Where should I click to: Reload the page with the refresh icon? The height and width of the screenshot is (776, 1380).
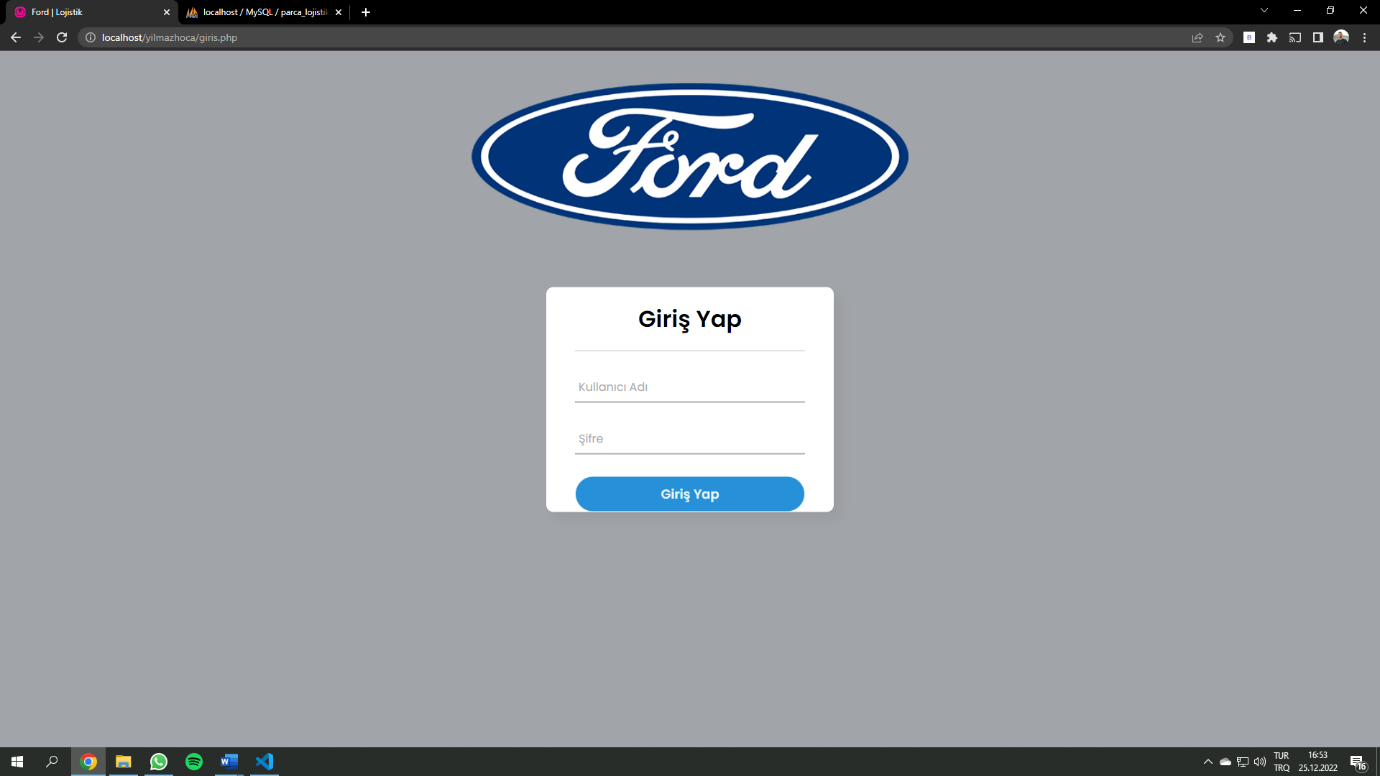(x=61, y=38)
